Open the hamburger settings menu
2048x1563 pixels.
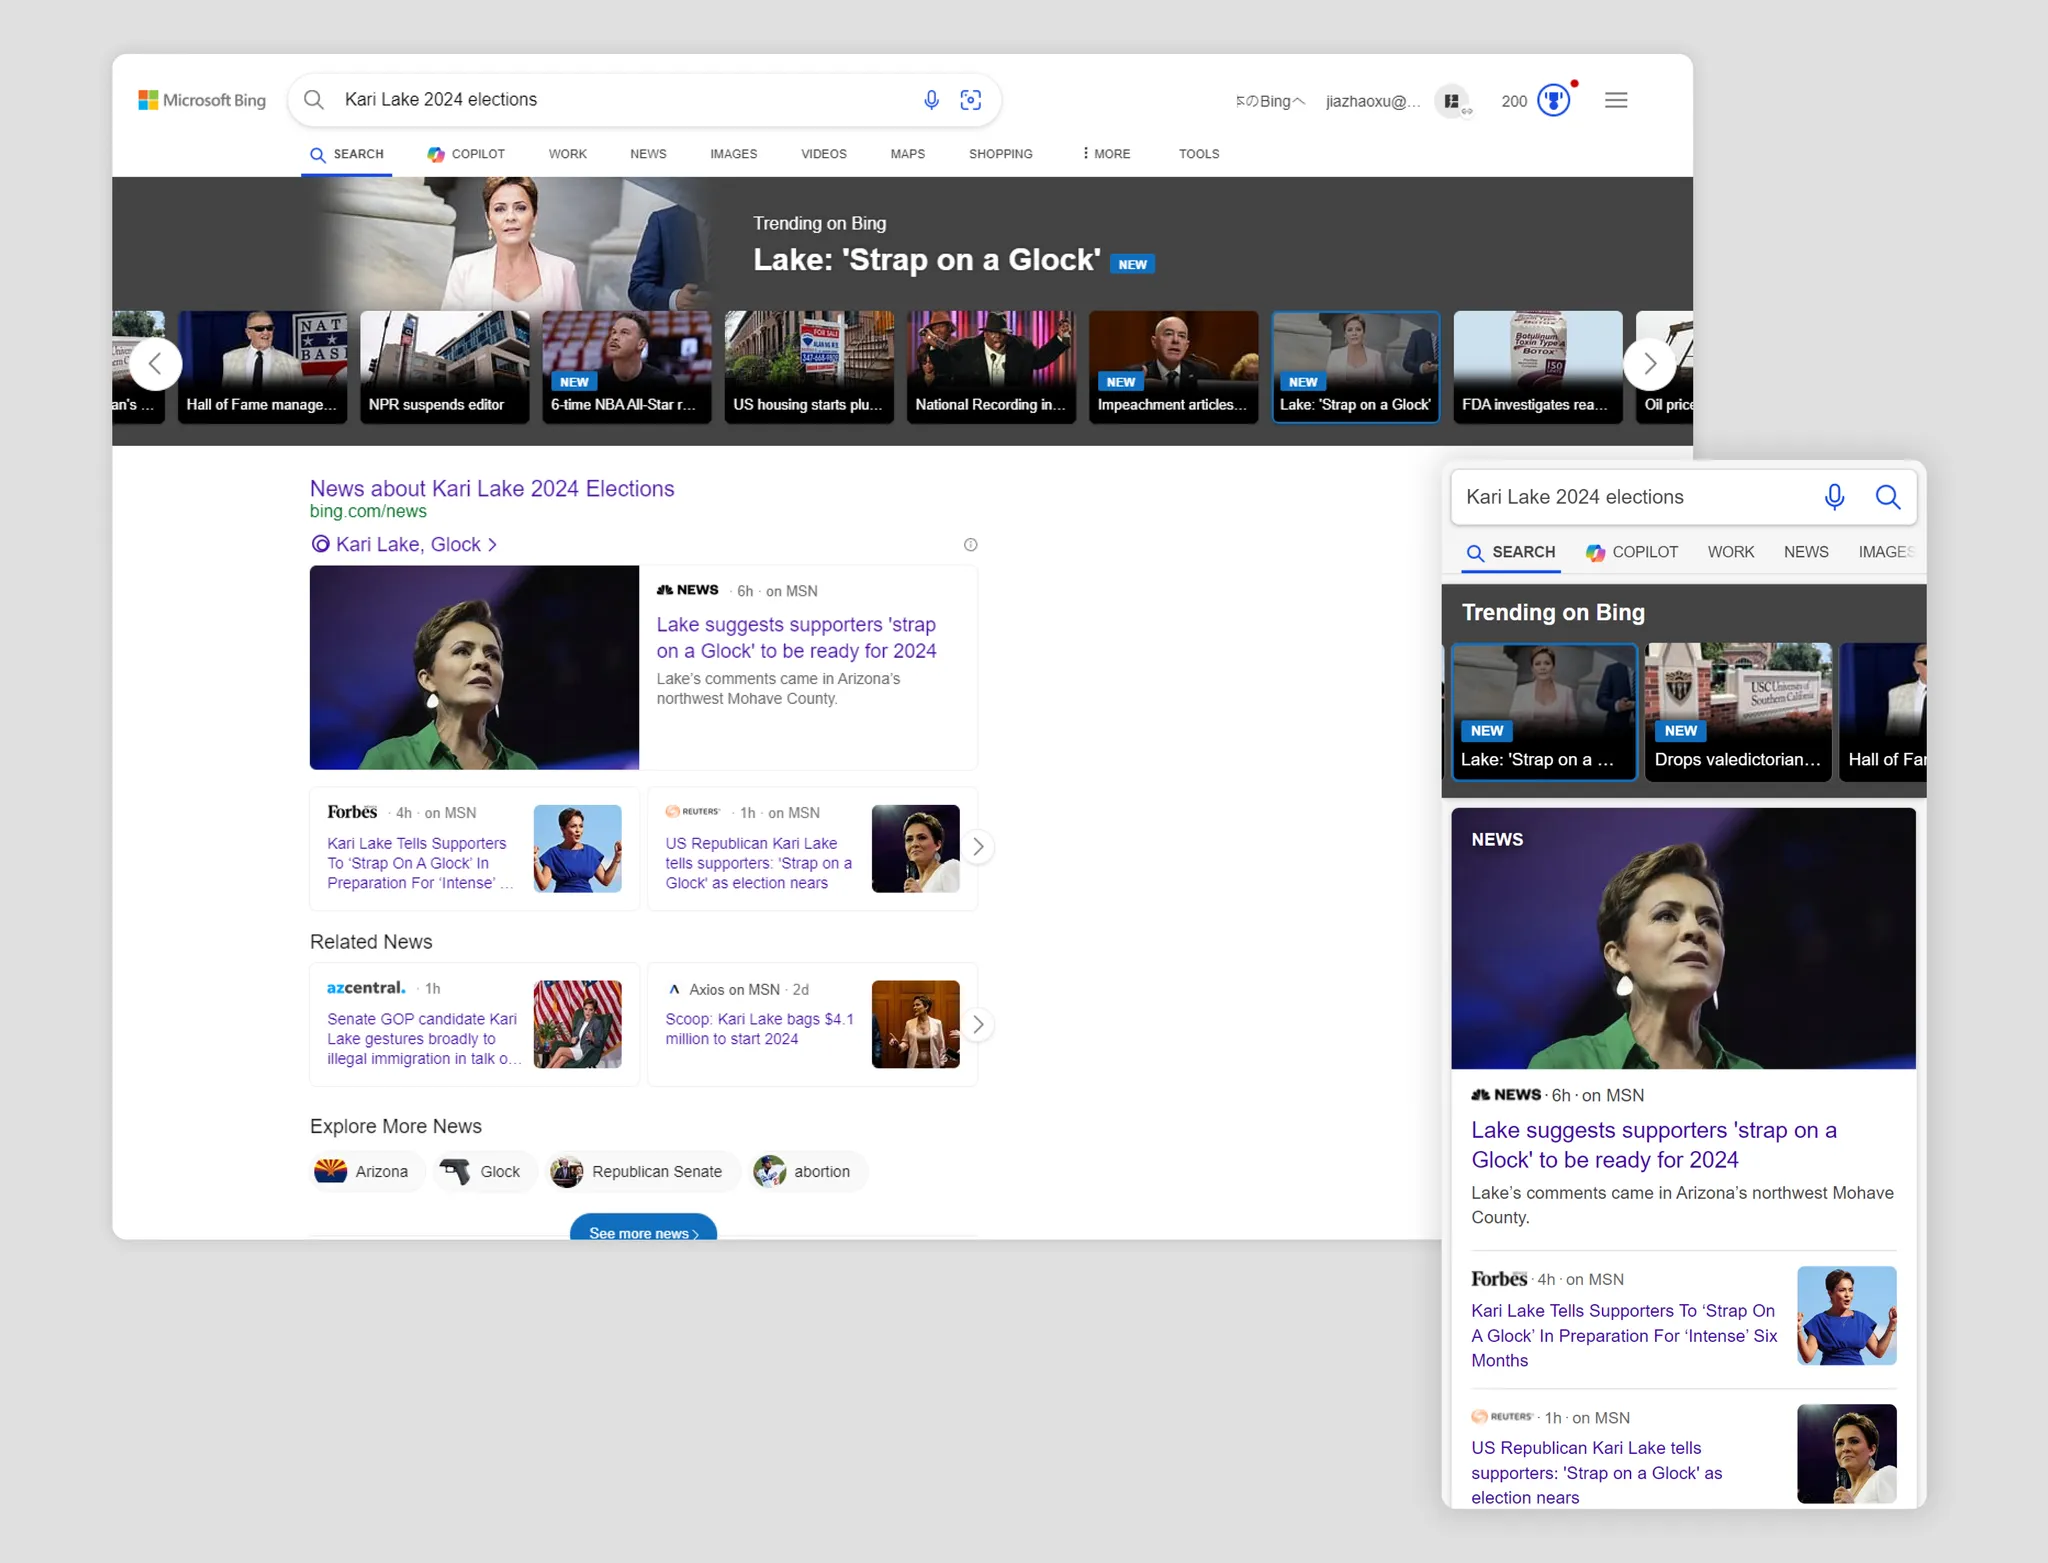[1616, 99]
